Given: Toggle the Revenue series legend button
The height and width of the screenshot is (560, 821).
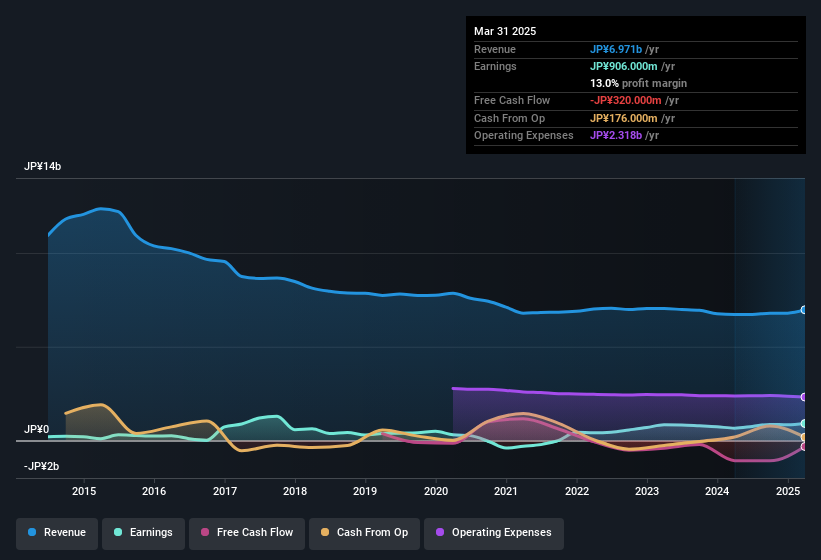Looking at the screenshot, I should click(57, 533).
